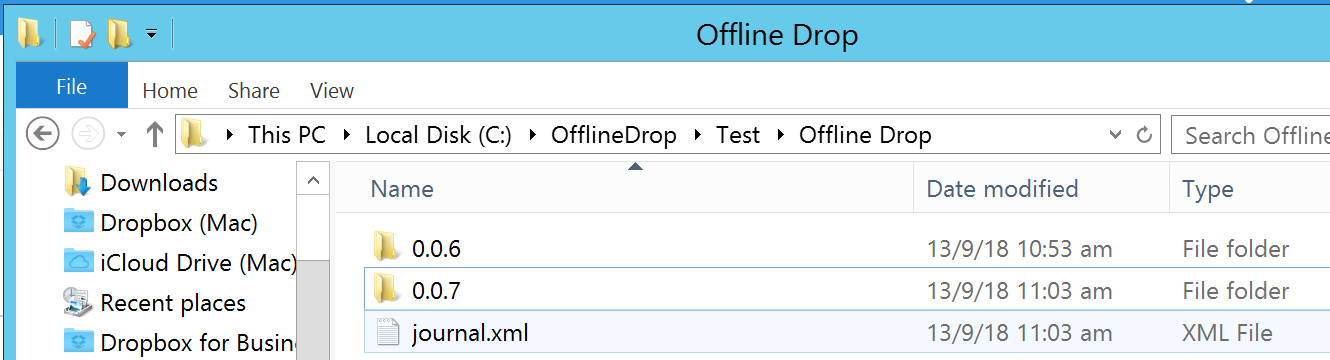Select This PC in the address path
Screen dimensions: 1330x360
click(x=287, y=135)
